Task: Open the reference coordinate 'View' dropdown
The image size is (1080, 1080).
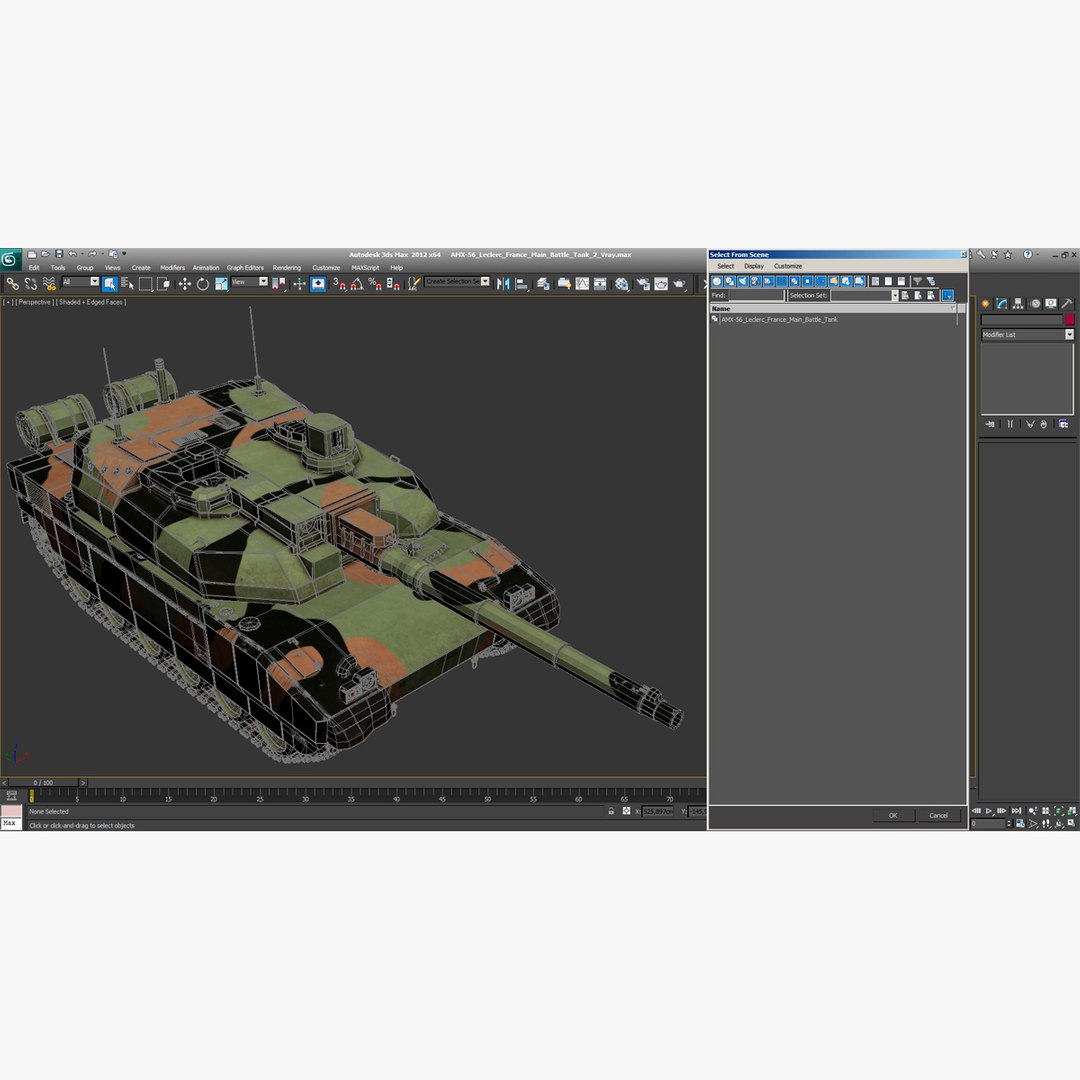Action: tap(263, 282)
